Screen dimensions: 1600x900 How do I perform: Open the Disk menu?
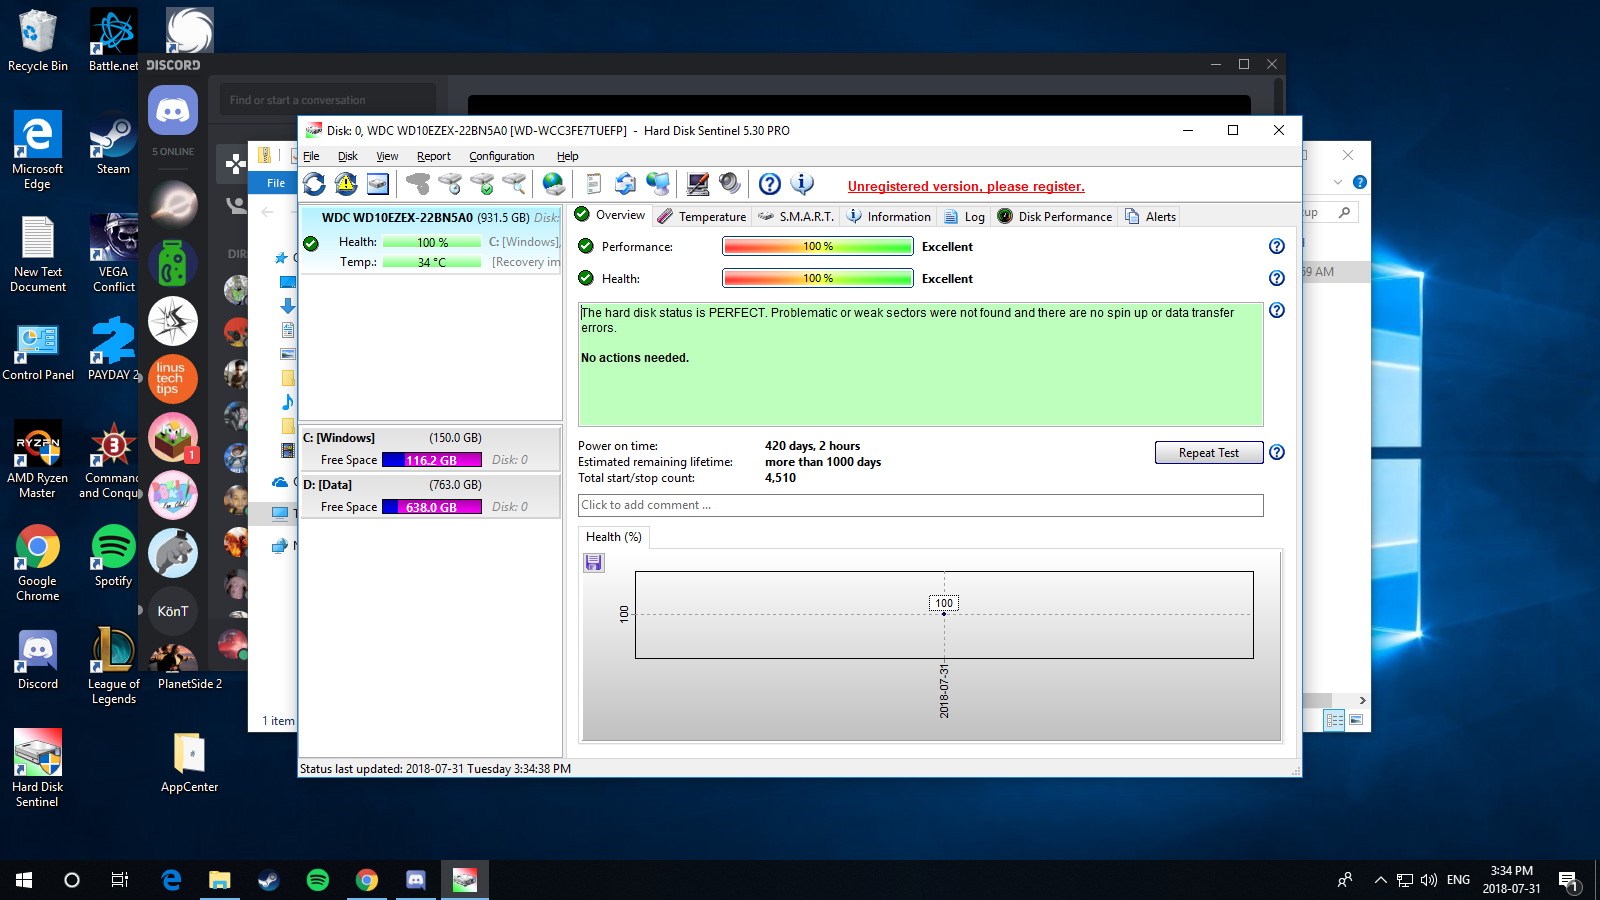pos(348,156)
